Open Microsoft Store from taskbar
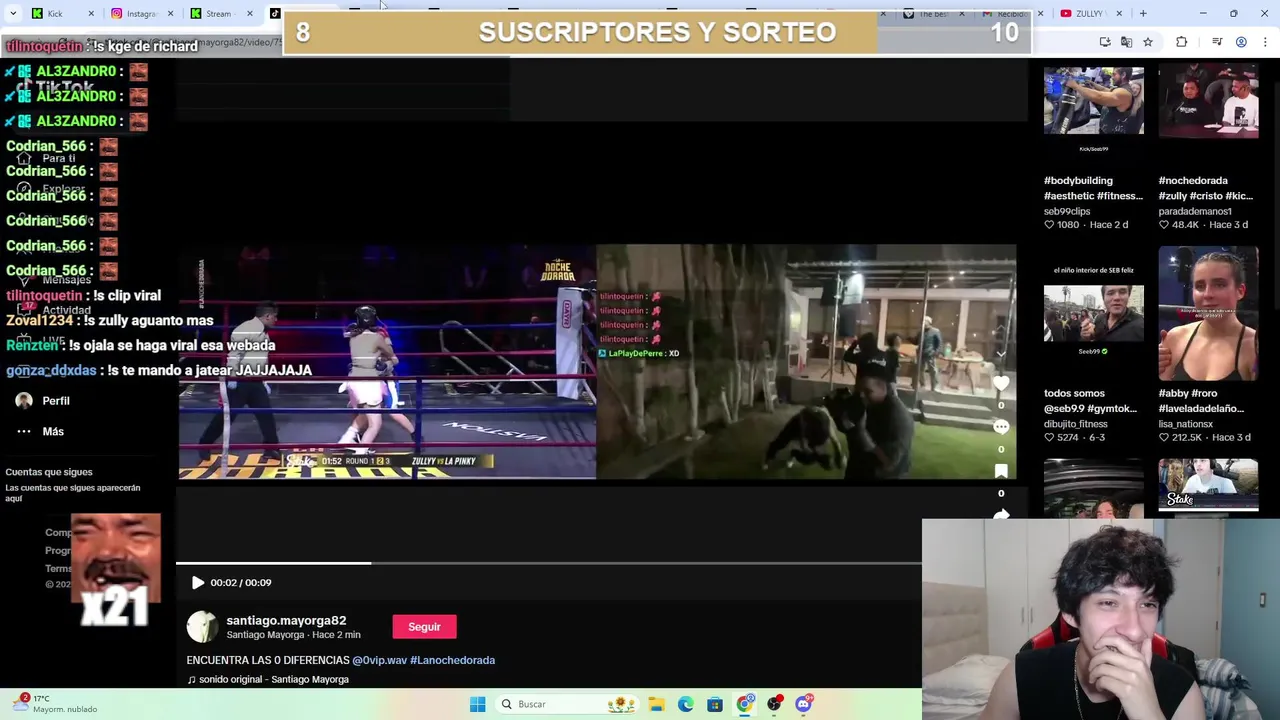Image resolution: width=1280 pixels, height=720 pixels. pos(715,704)
